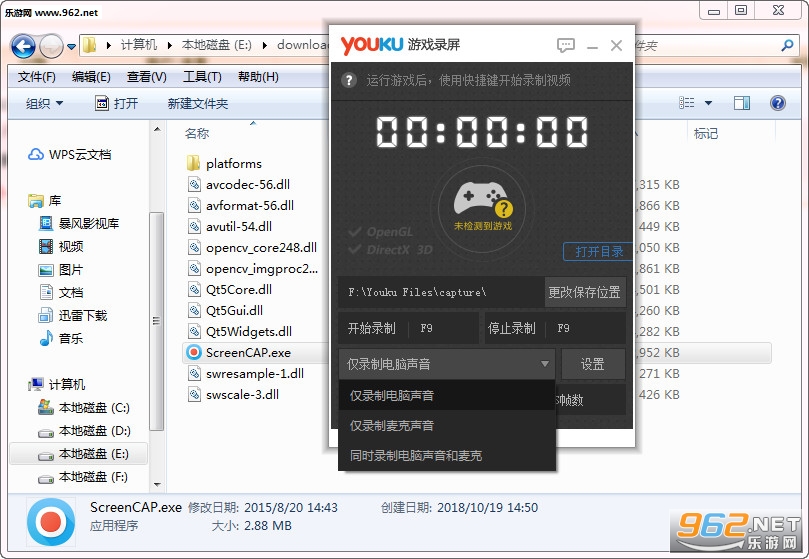Toggle the OpenGL checkmark option
This screenshot has width=809, height=559.
click(380, 232)
